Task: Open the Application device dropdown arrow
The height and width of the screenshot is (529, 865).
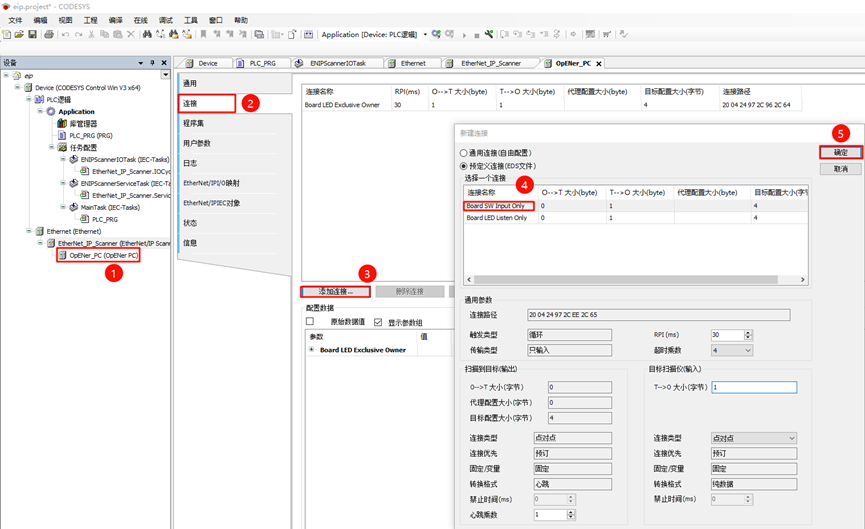Action: 425,34
